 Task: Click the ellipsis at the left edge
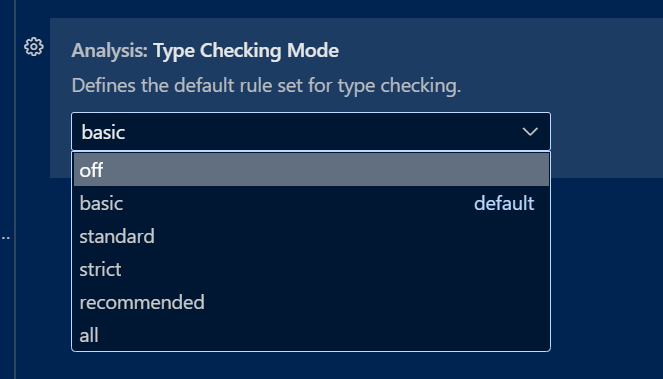point(5,238)
